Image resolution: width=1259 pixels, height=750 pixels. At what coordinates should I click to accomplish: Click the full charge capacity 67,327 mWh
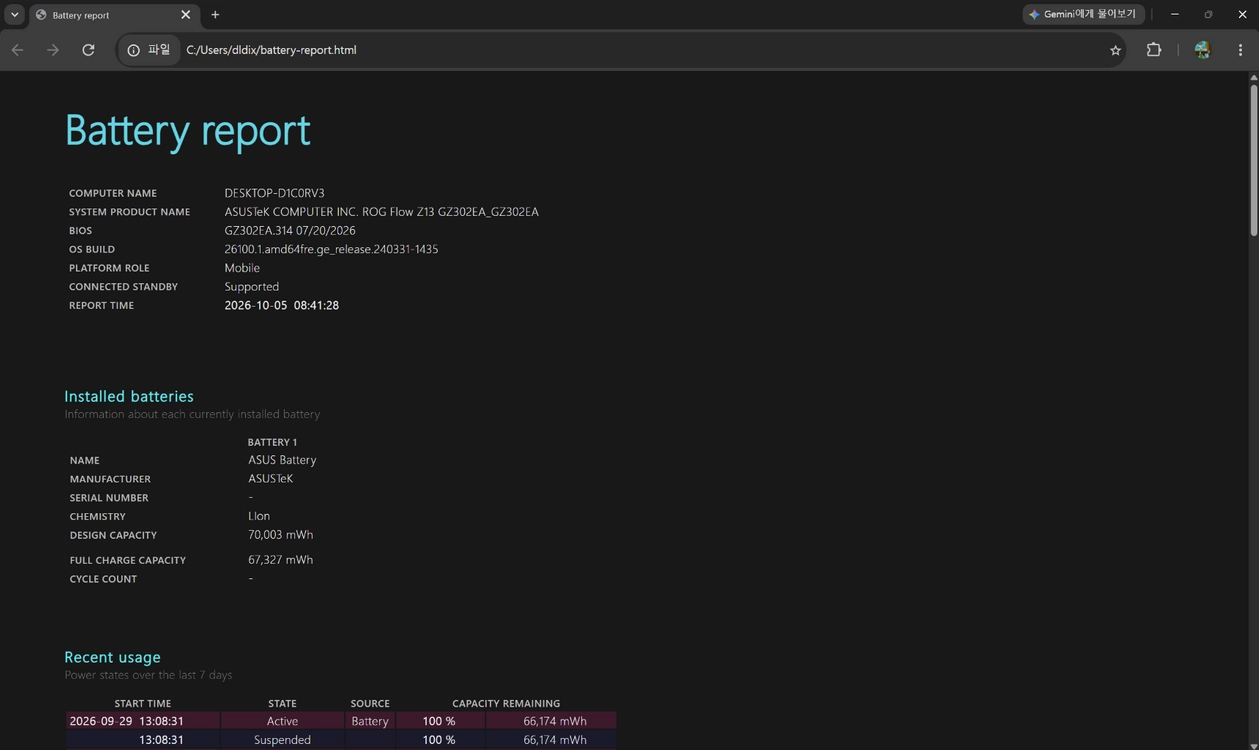point(280,560)
